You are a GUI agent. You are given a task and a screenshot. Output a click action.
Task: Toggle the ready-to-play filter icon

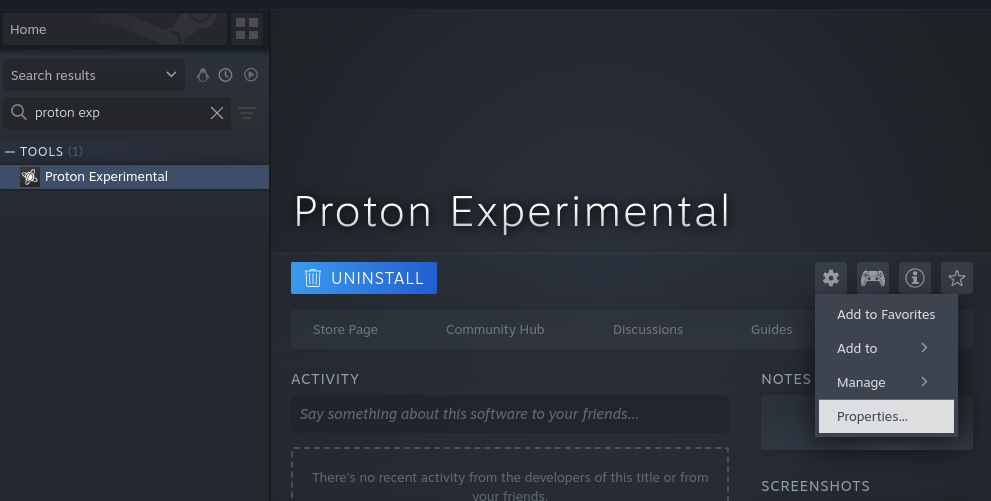click(251, 75)
